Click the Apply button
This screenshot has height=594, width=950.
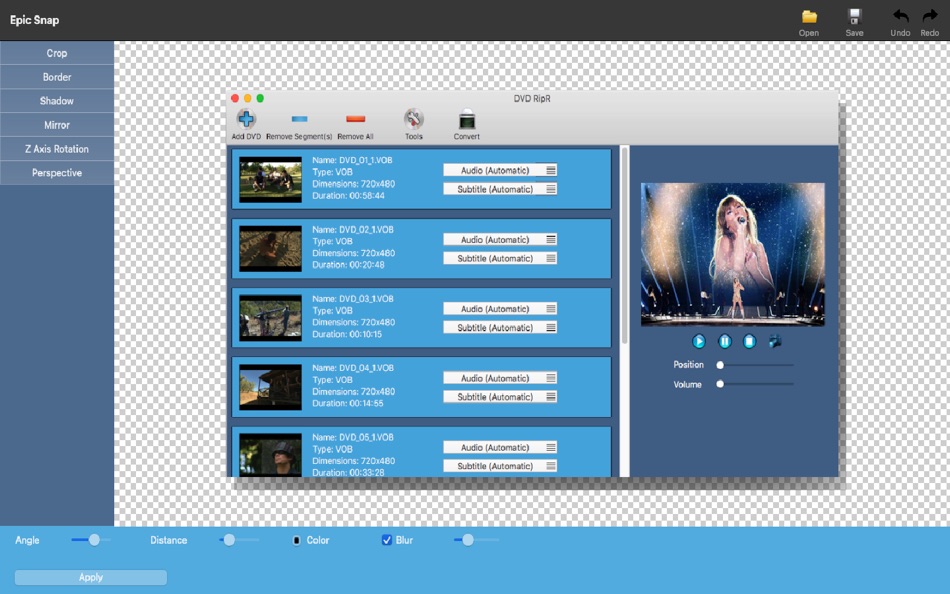90,577
